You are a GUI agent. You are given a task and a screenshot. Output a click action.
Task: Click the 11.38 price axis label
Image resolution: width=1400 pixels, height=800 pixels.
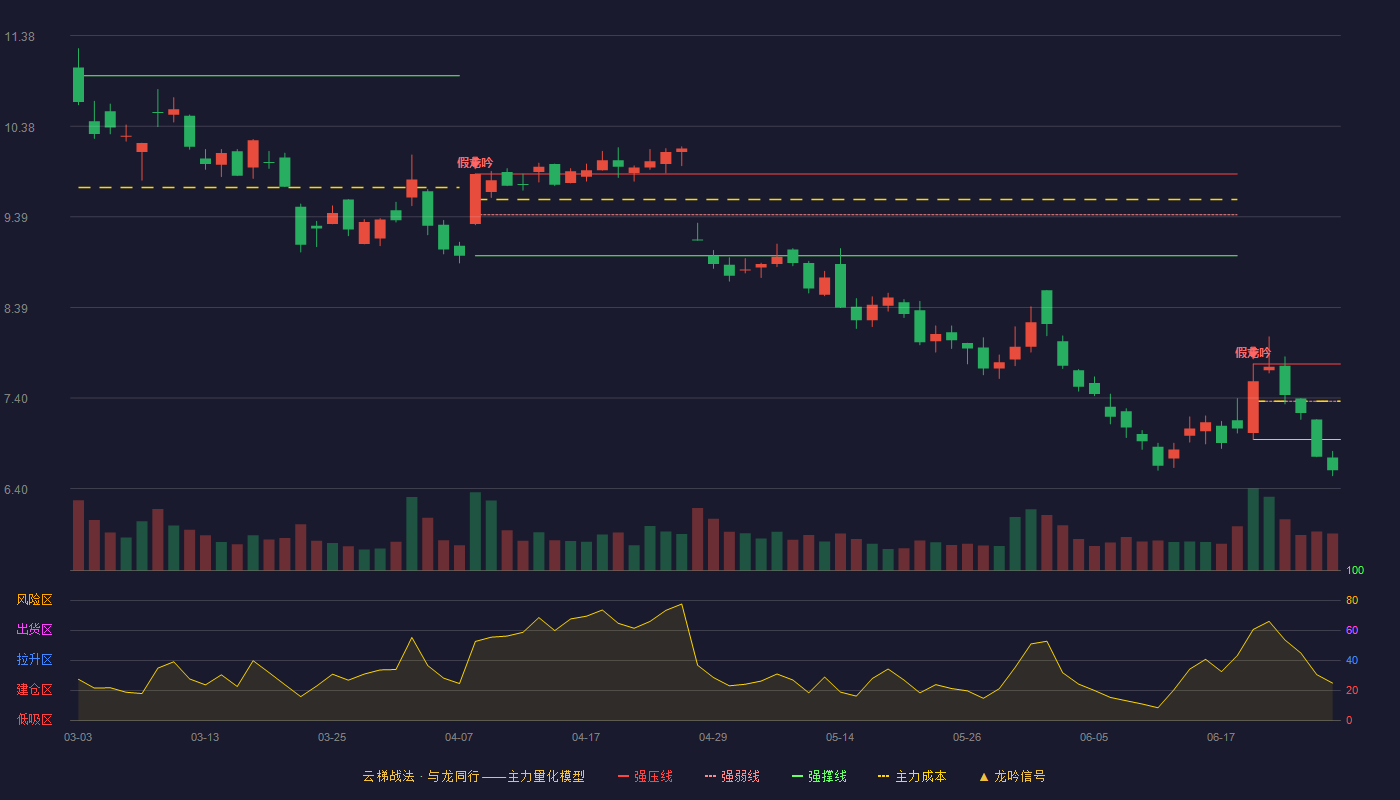20,37
